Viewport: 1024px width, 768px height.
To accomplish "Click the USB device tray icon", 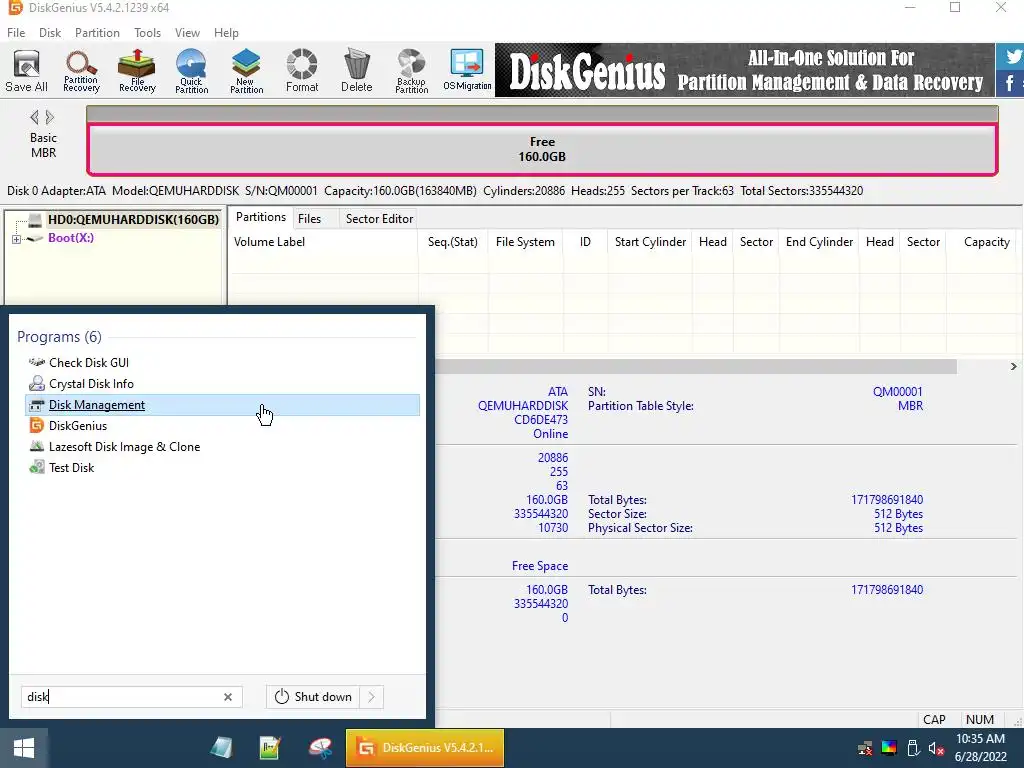I will coord(913,748).
